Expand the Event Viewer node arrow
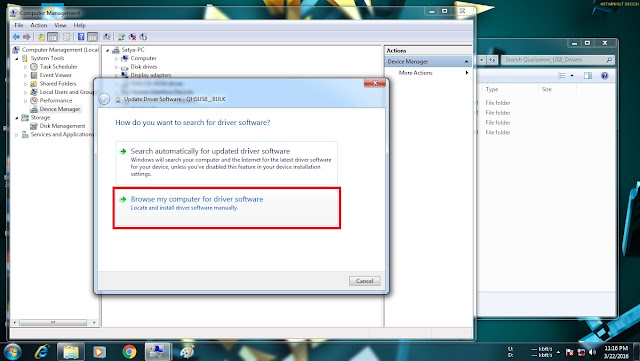This screenshot has width=640, height=361. point(25,76)
